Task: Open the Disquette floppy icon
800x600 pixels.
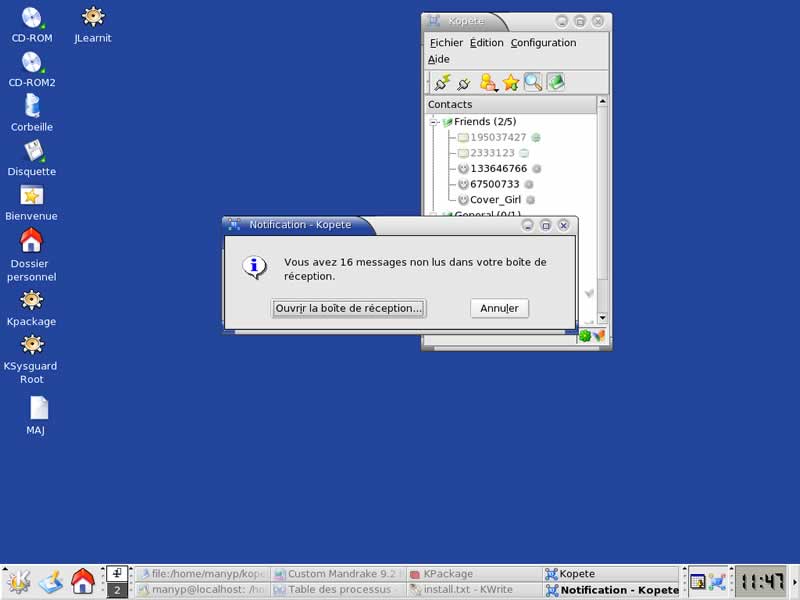Action: point(32,158)
